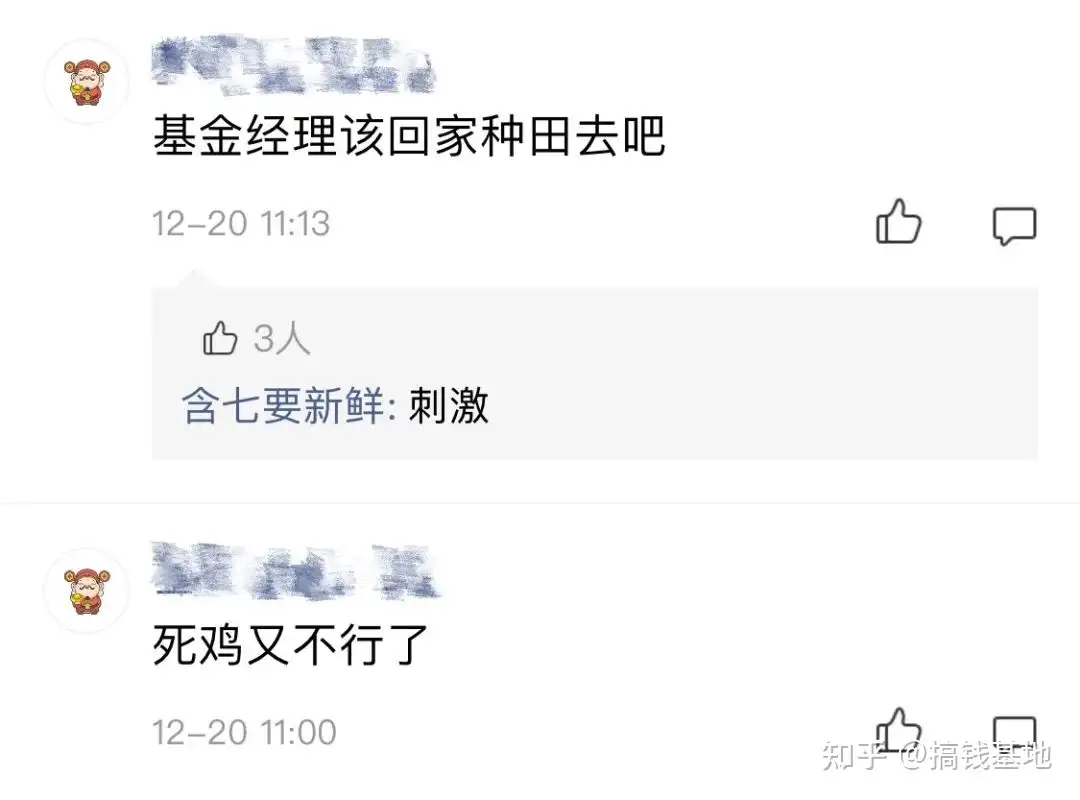This screenshot has height=800, width=1080.
Task: Open avatar of the first commenter
Action: [87, 82]
